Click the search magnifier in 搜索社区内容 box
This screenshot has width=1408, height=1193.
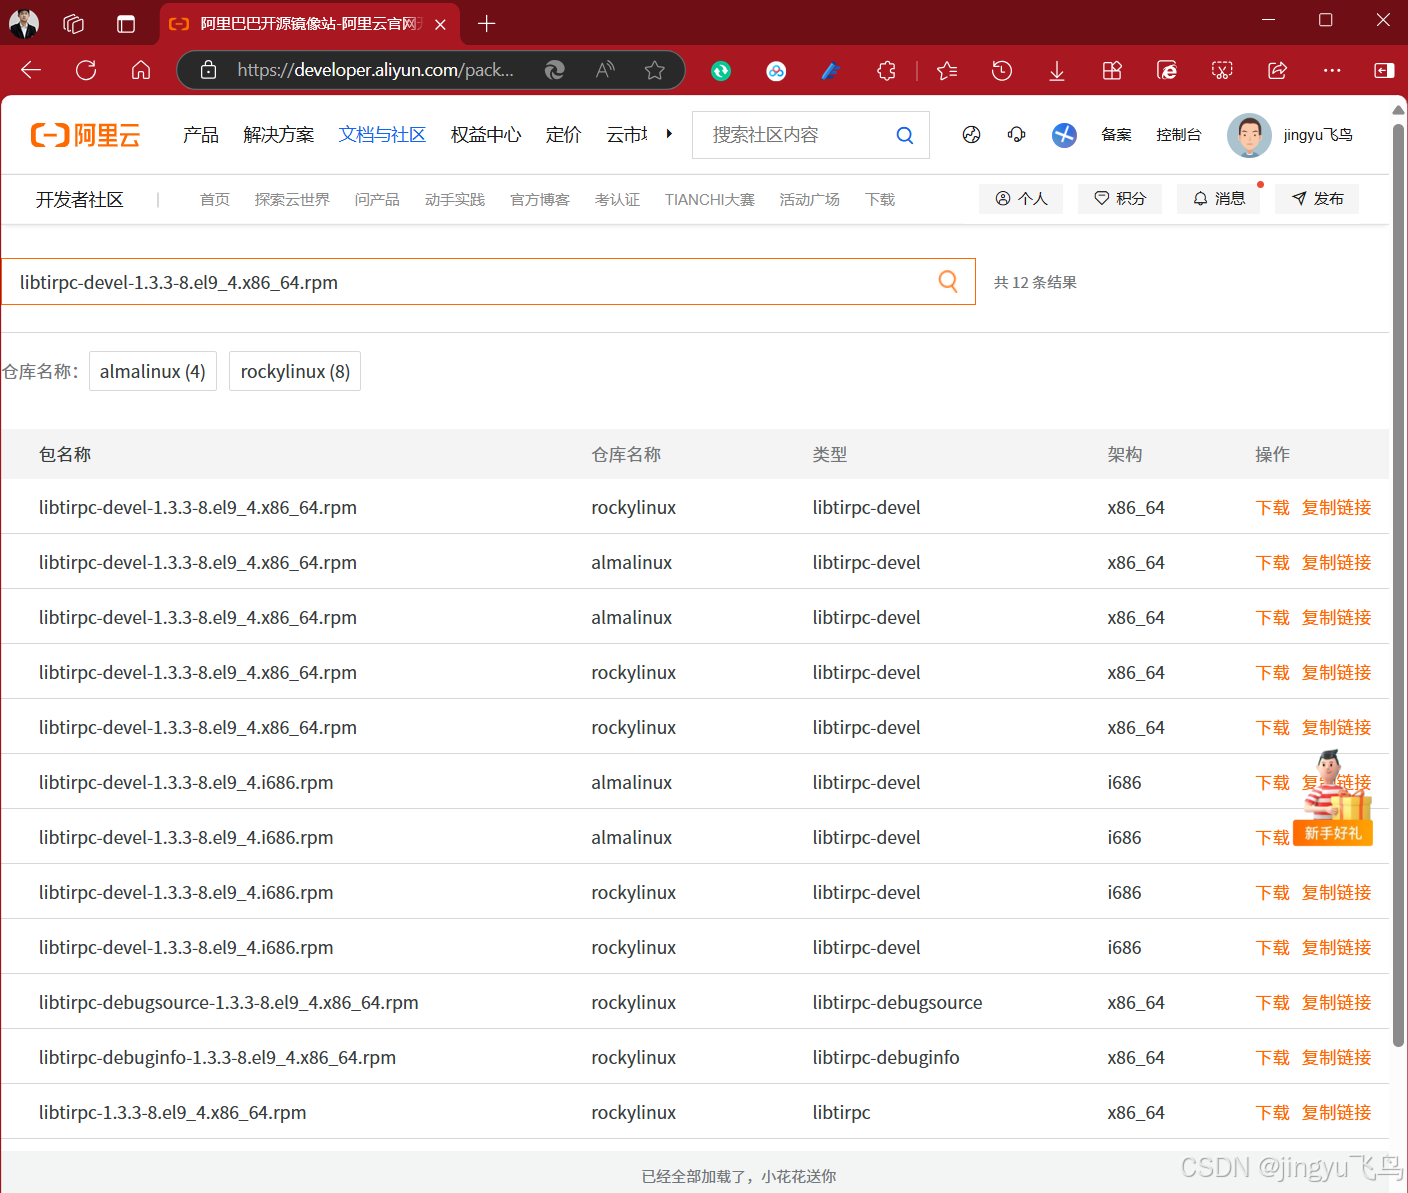[905, 135]
